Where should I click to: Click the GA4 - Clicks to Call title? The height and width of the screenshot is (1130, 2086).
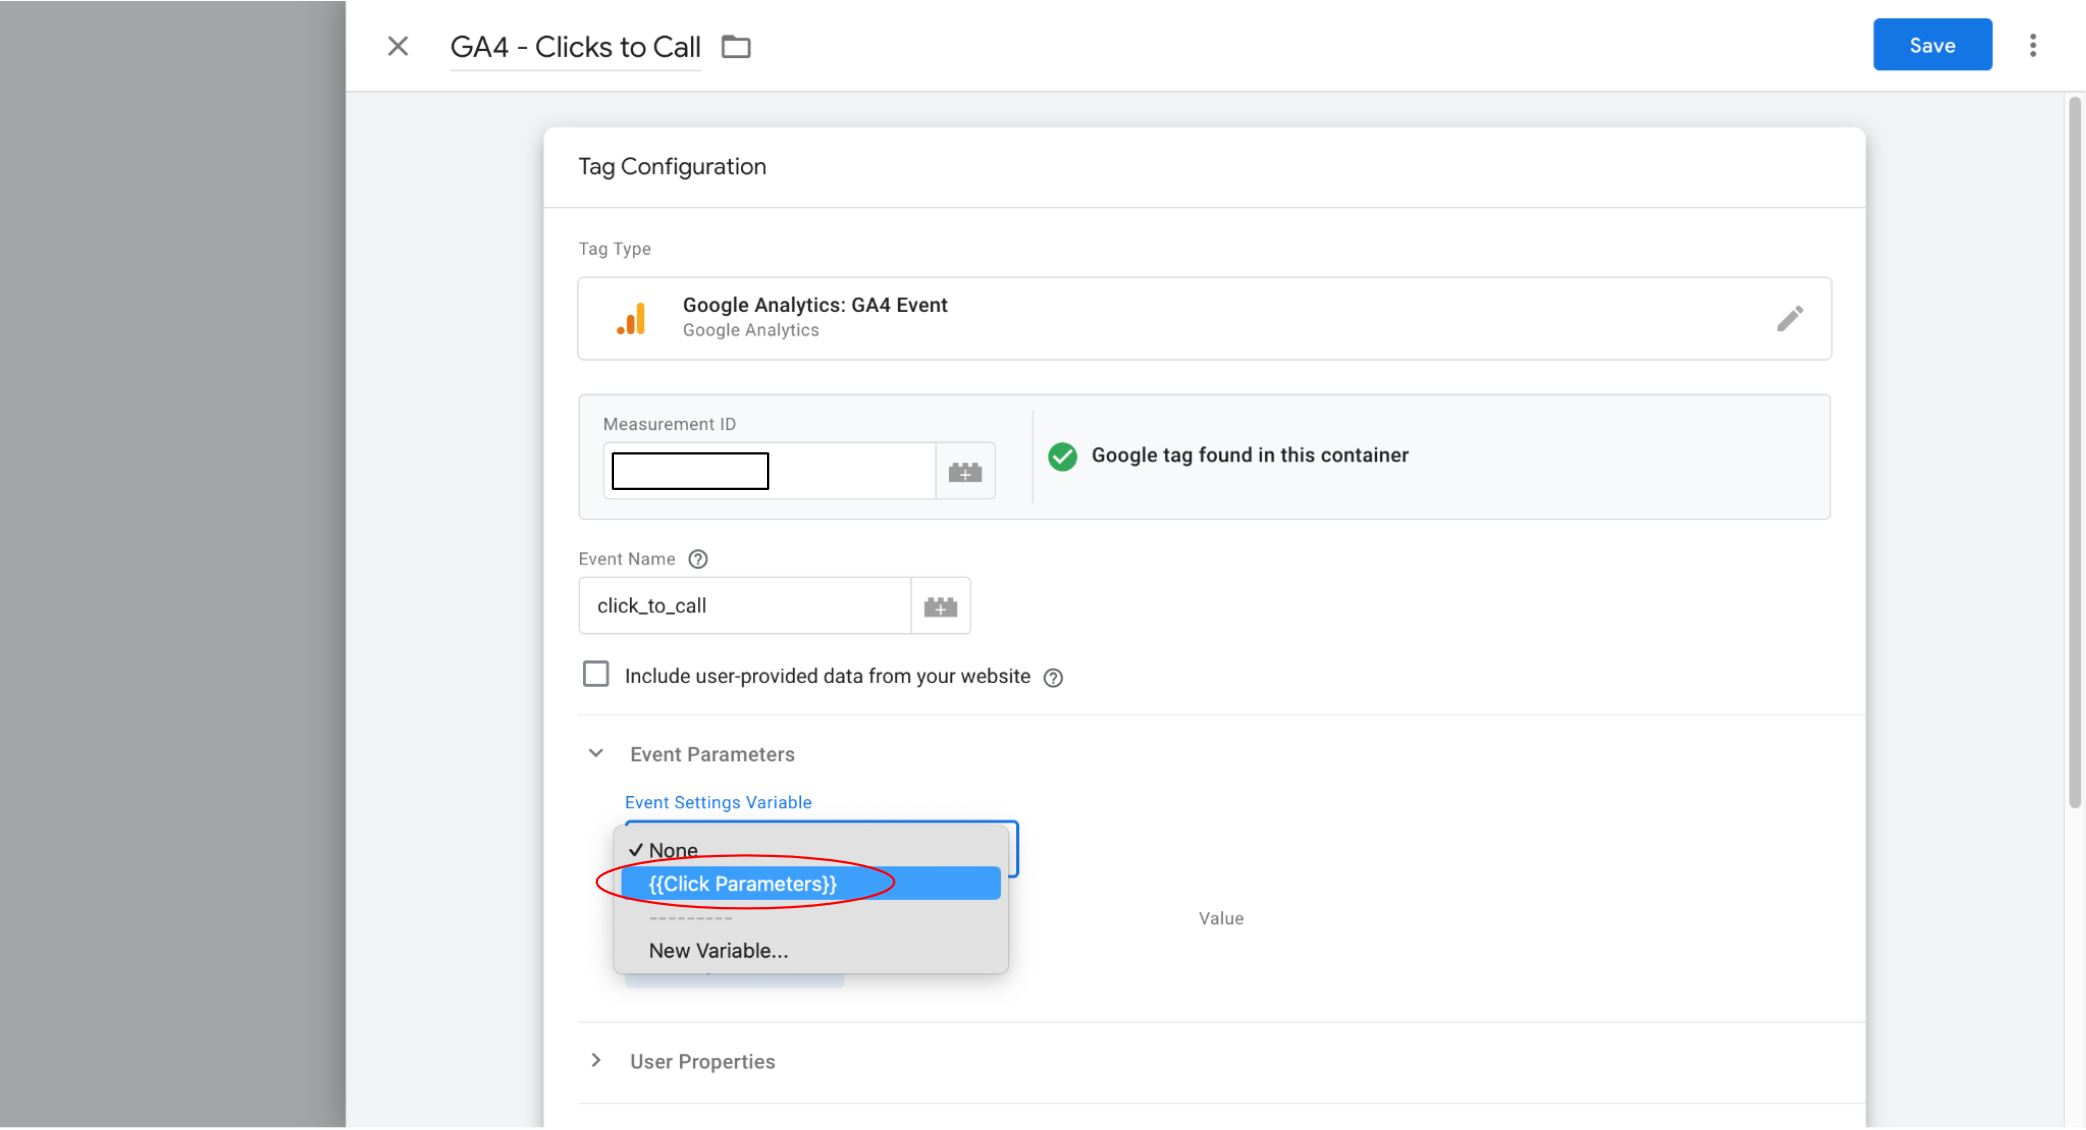tap(575, 47)
